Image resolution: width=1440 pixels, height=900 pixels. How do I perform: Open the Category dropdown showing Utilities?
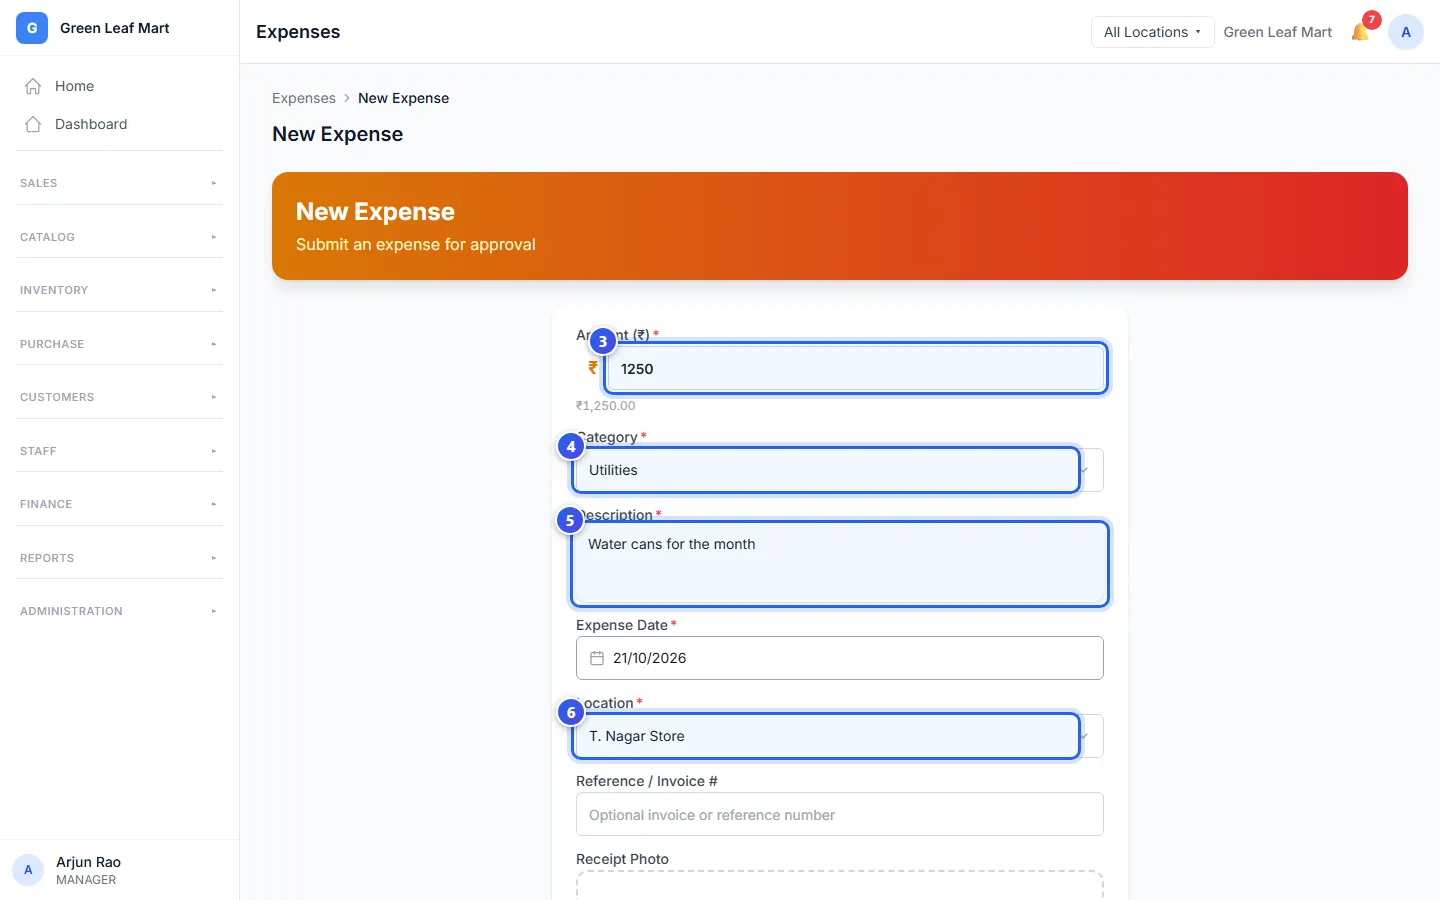(840, 470)
